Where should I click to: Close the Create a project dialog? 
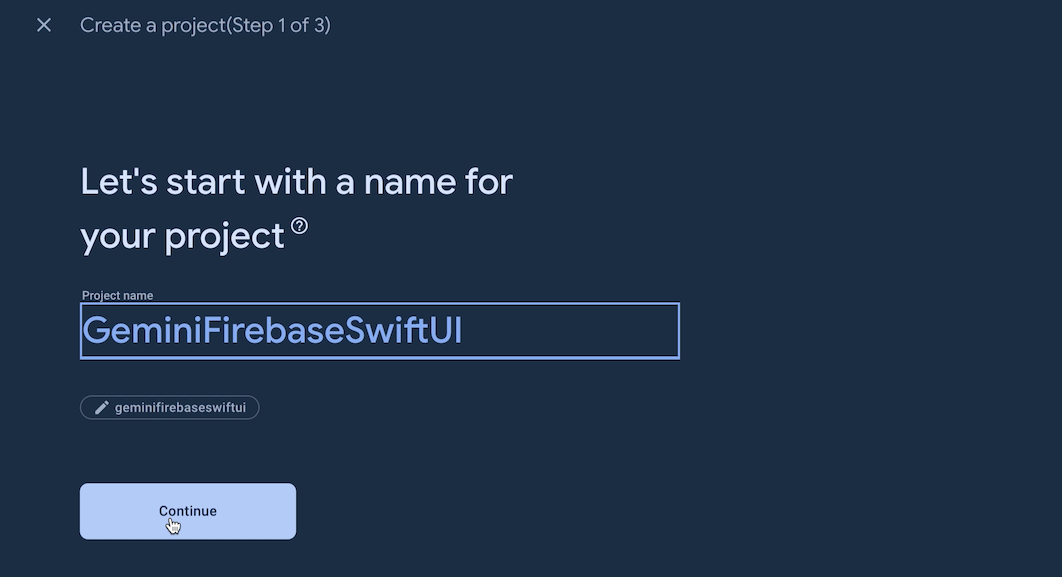click(44, 25)
